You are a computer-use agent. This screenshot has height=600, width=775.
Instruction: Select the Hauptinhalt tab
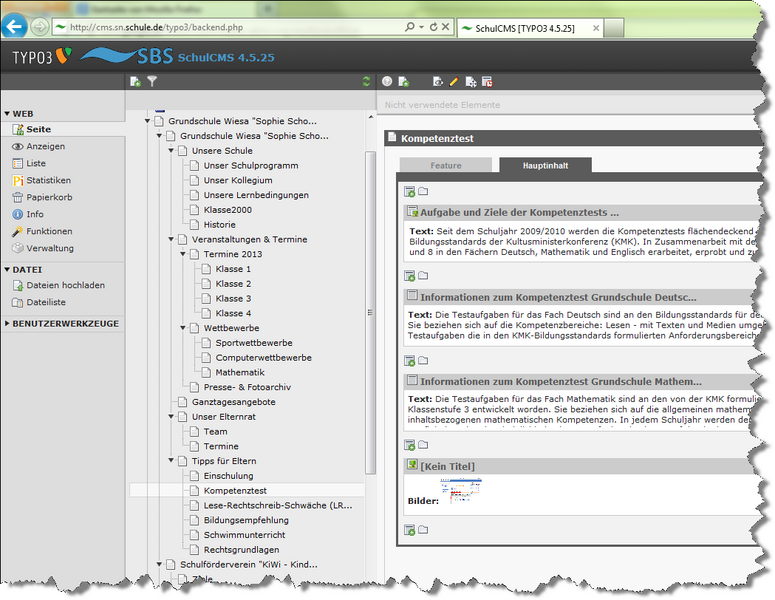pos(545,165)
